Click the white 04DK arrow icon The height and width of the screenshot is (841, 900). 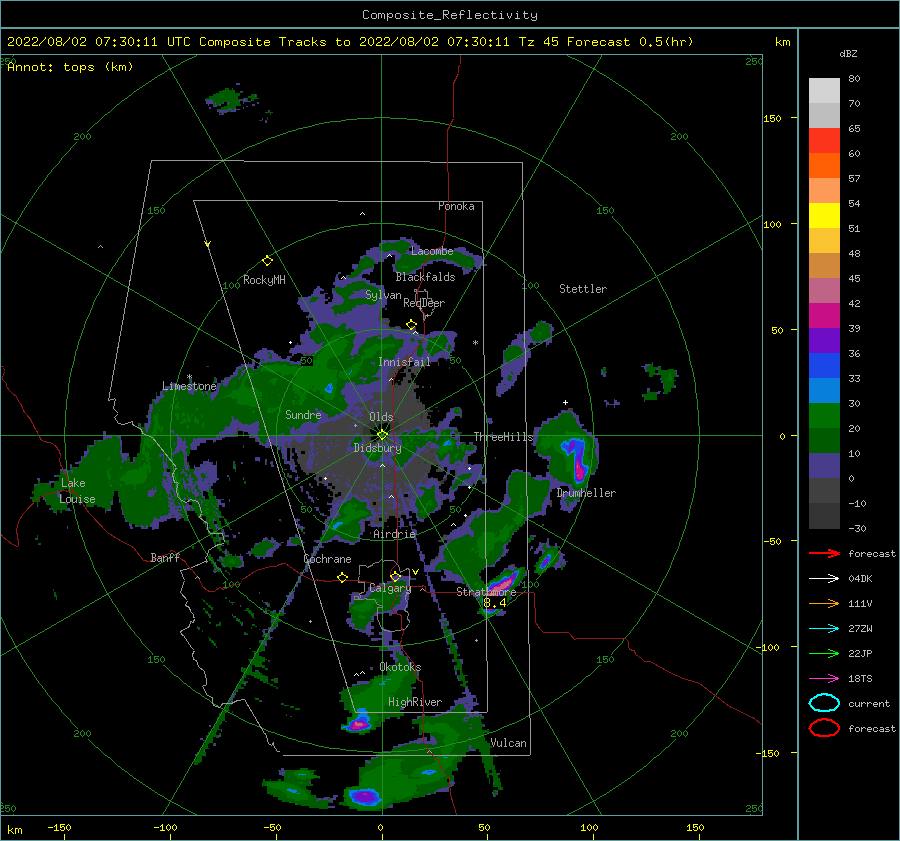(x=824, y=579)
